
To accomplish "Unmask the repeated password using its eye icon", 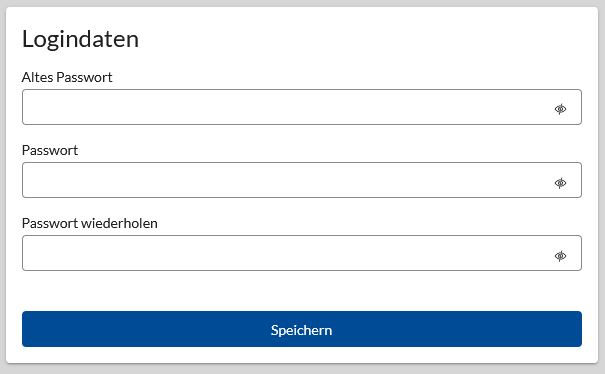I will [560, 256].
